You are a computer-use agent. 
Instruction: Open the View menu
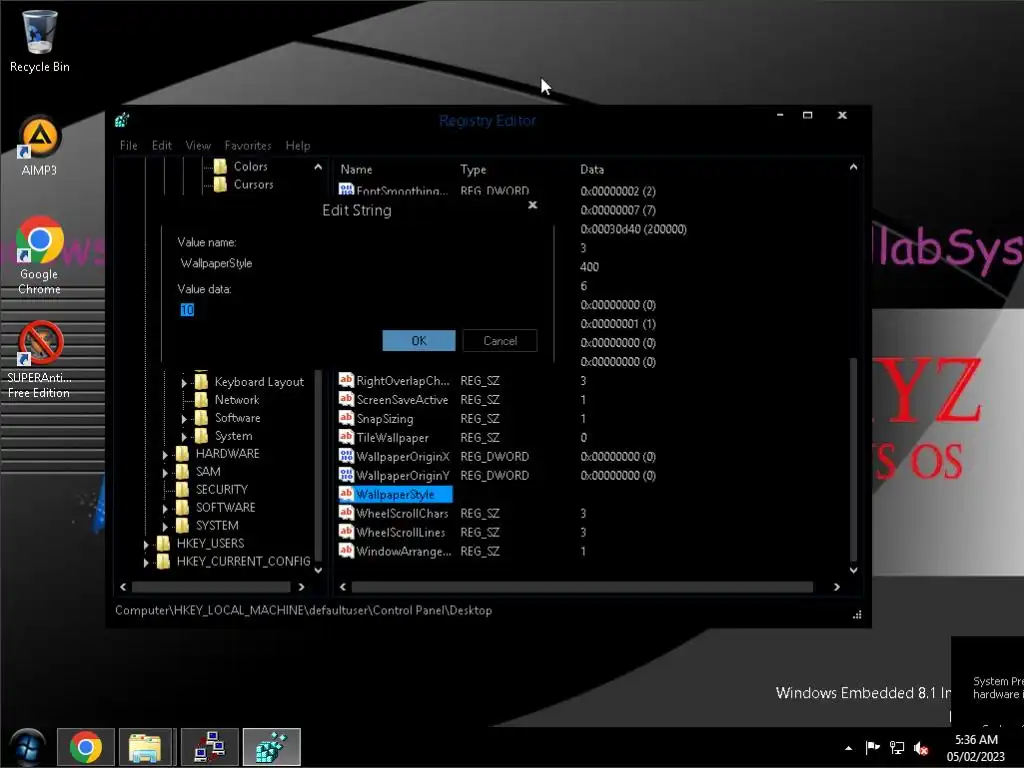click(x=198, y=146)
